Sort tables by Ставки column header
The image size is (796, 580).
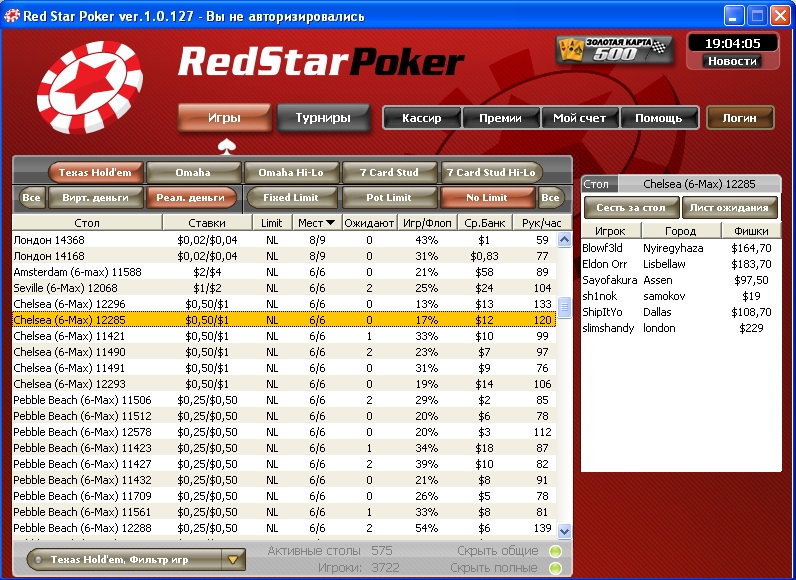(207, 222)
